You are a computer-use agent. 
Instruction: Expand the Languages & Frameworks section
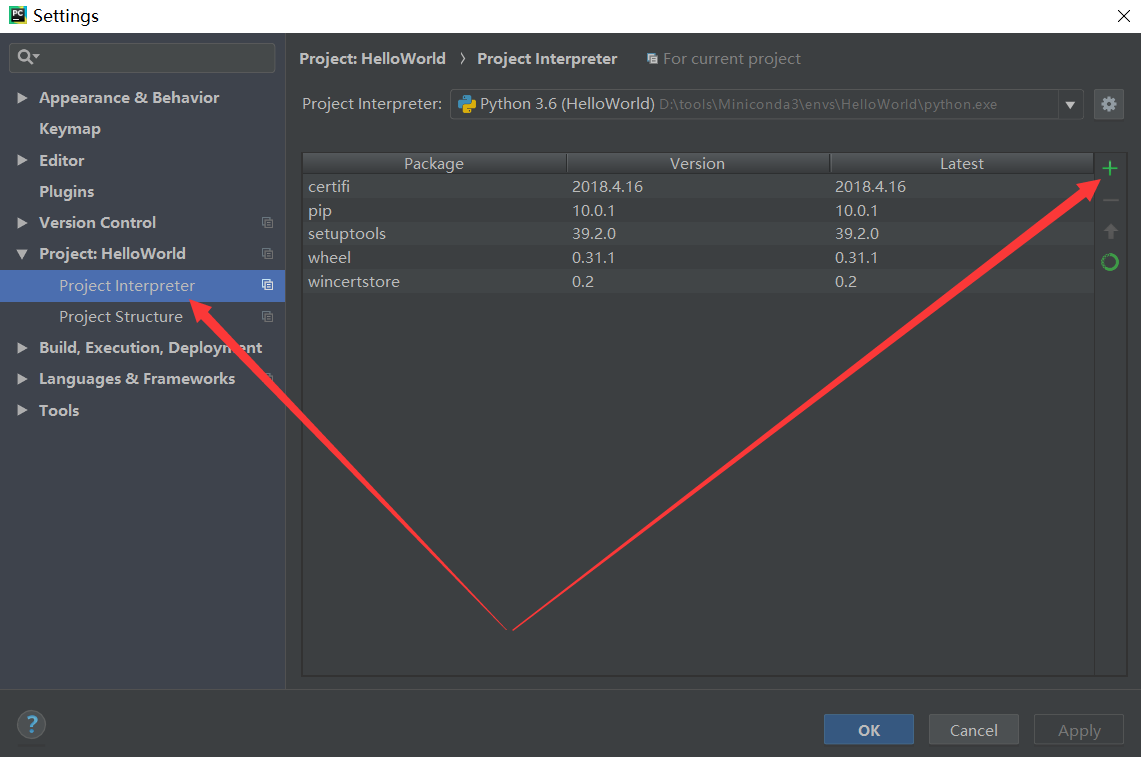[22, 378]
